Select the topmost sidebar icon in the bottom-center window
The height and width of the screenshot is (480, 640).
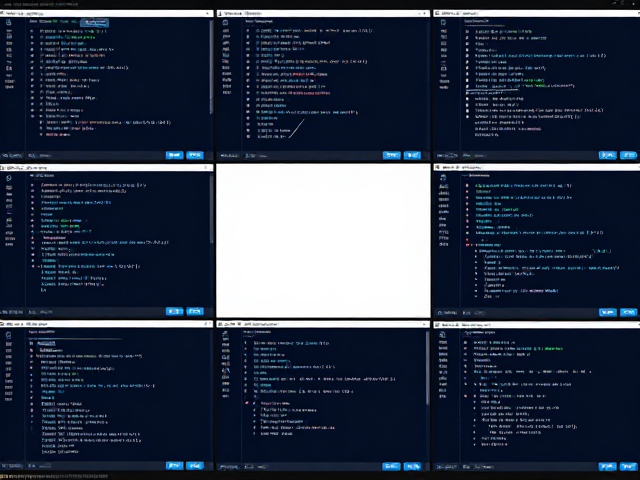point(225,335)
